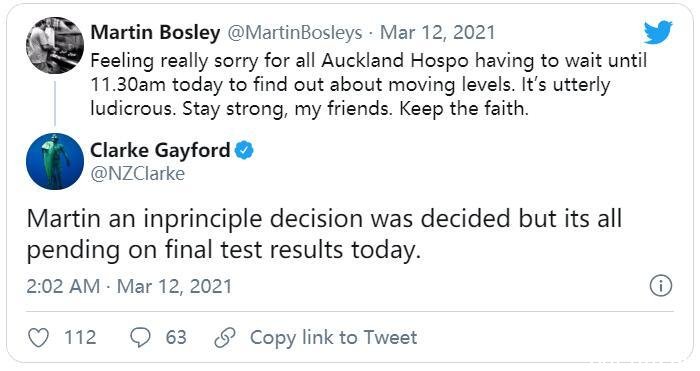Open the tweet info circle icon

point(660,286)
